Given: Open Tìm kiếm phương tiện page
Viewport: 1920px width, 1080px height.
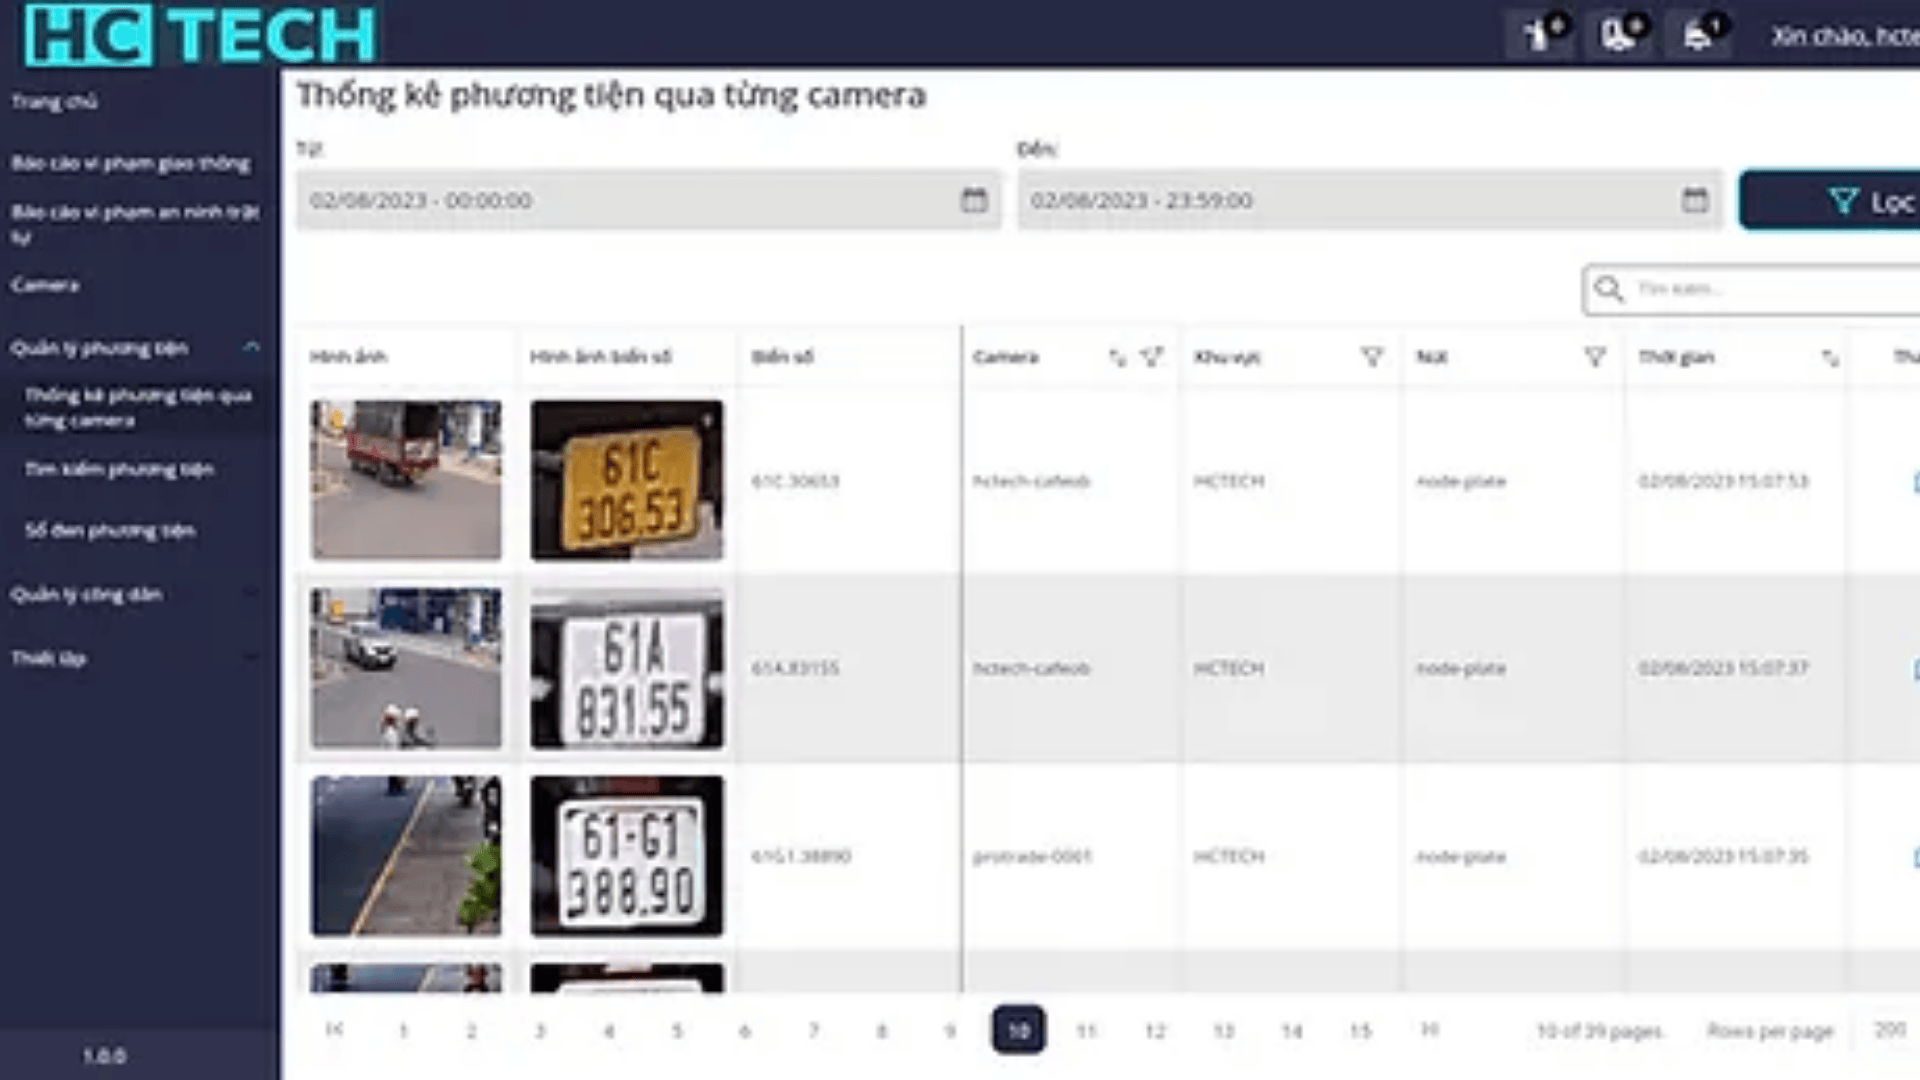Looking at the screenshot, I should tap(119, 469).
